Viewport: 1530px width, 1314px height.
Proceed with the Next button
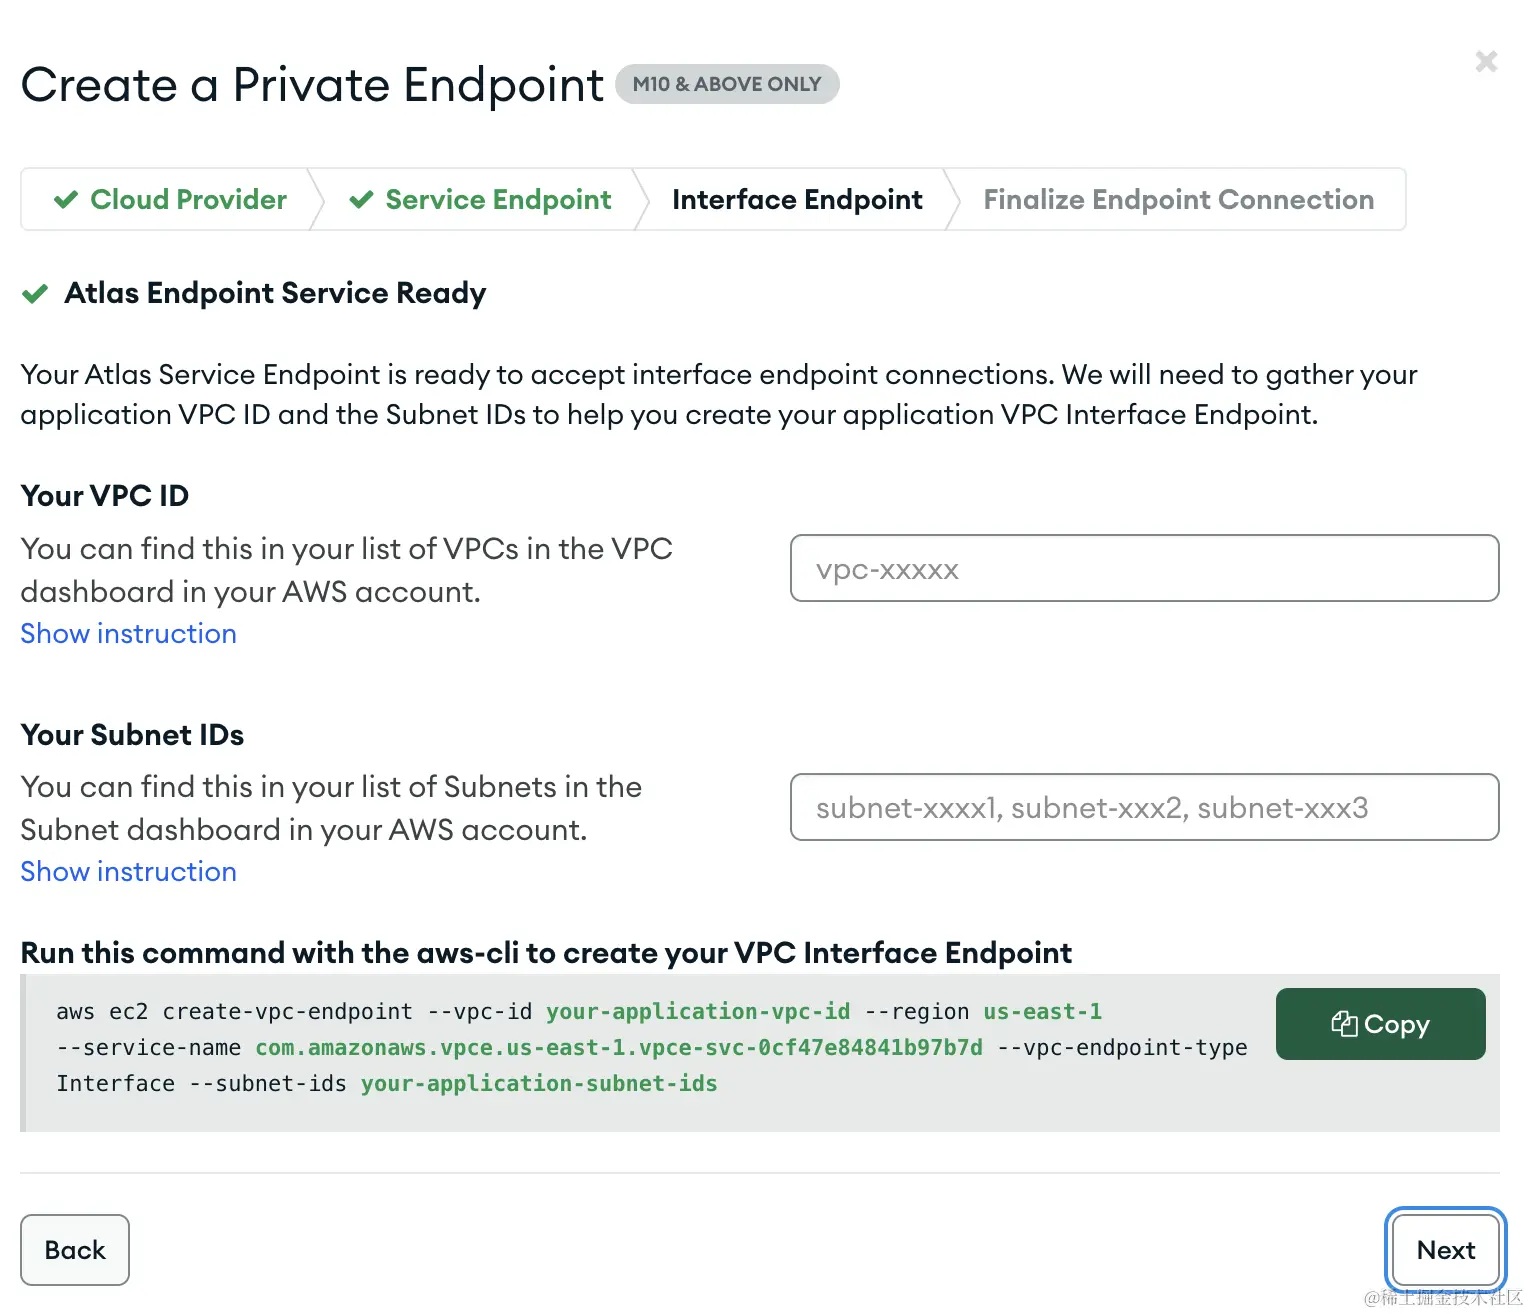click(x=1445, y=1250)
